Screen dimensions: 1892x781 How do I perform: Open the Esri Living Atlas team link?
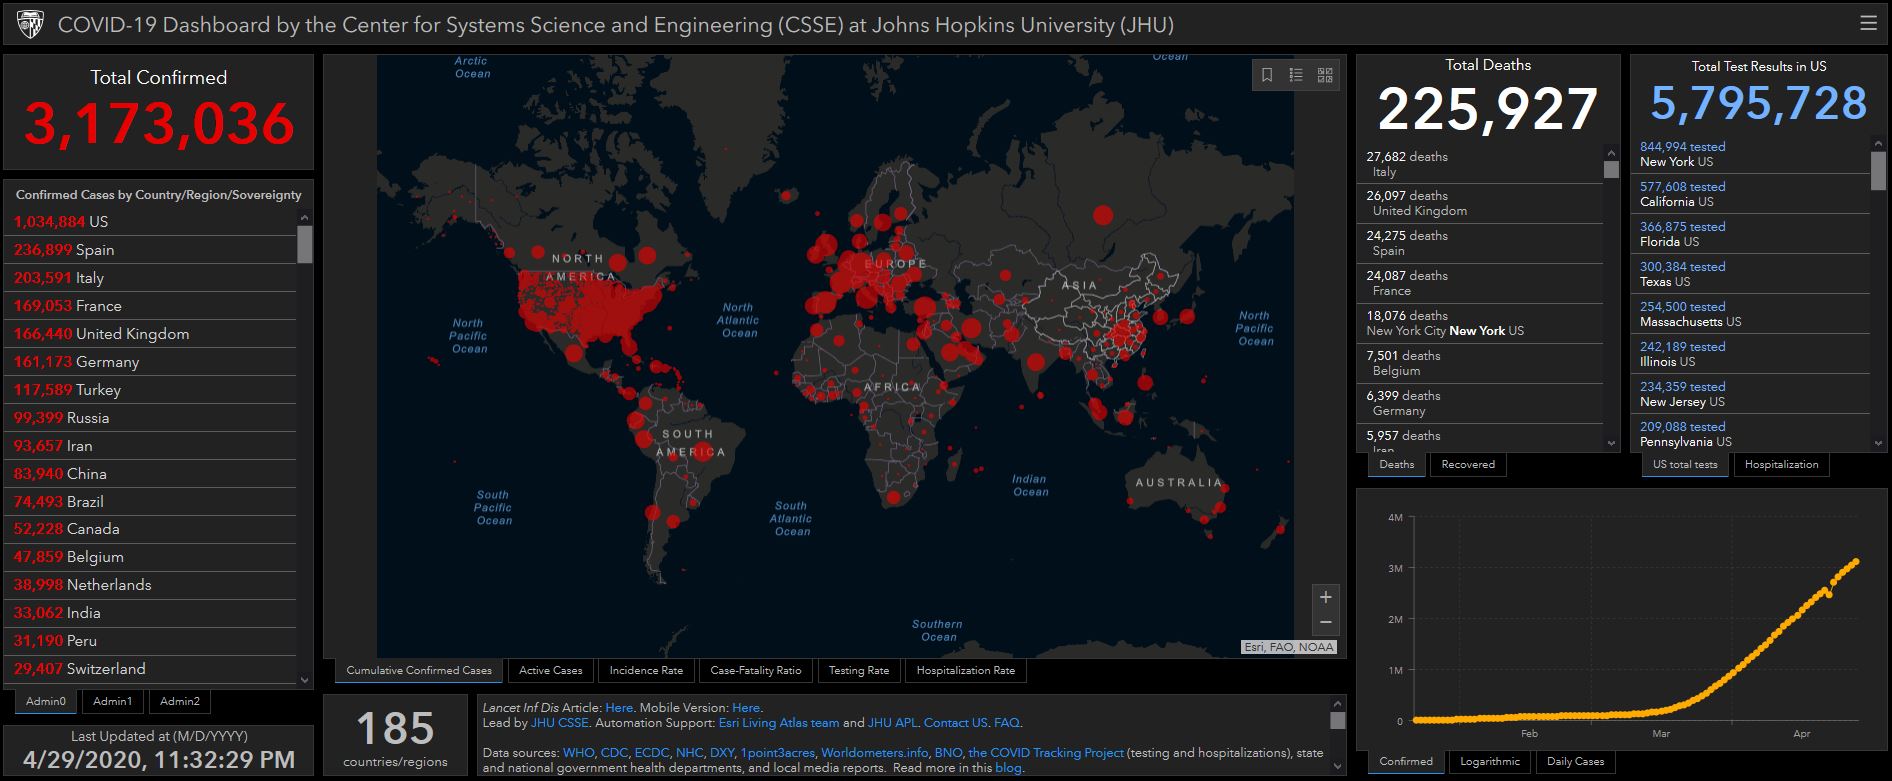point(779,723)
